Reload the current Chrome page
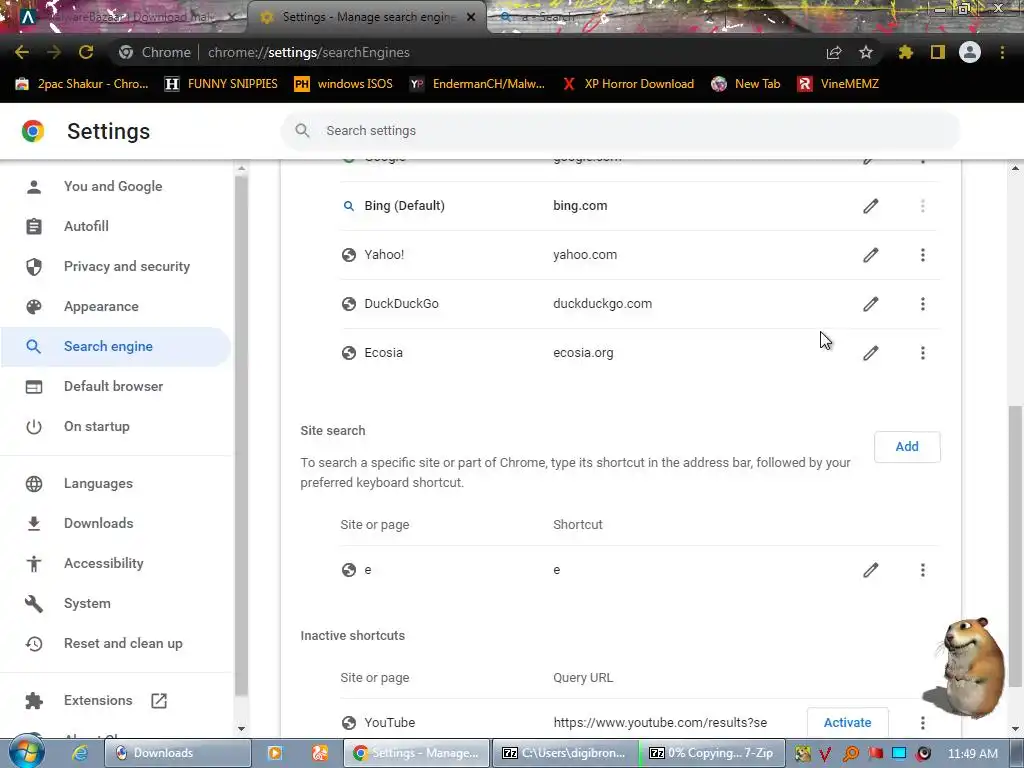Image resolution: width=1024 pixels, height=768 pixels. (x=86, y=52)
